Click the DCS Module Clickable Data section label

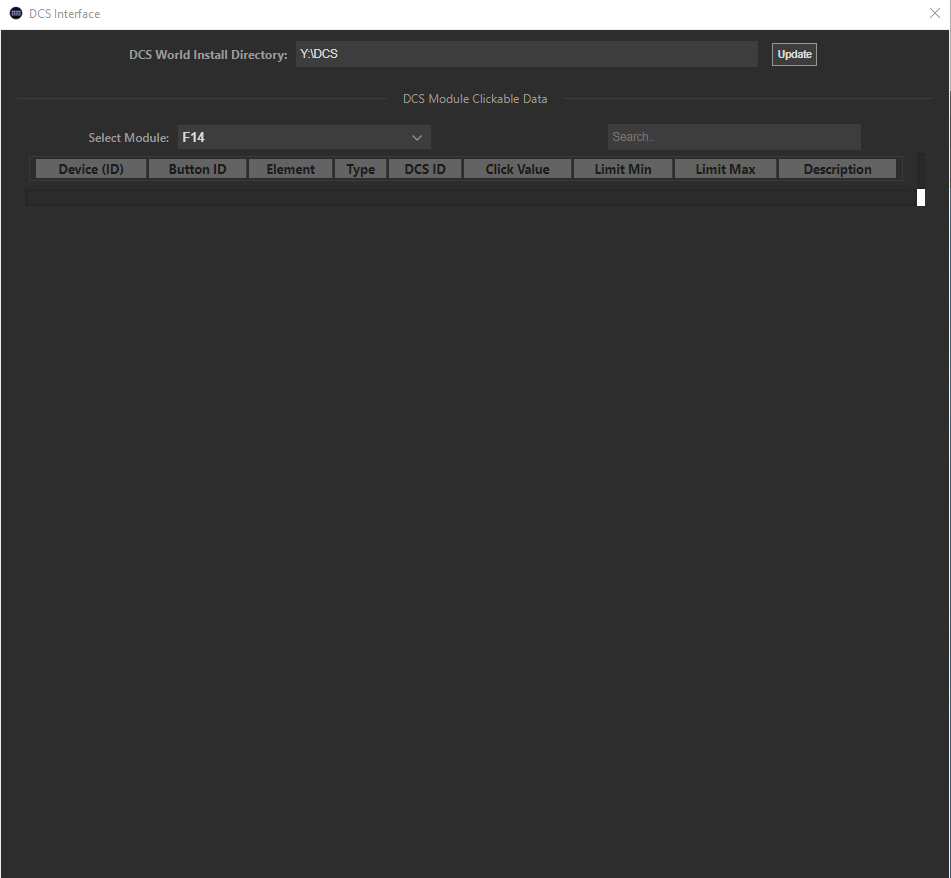coord(475,99)
